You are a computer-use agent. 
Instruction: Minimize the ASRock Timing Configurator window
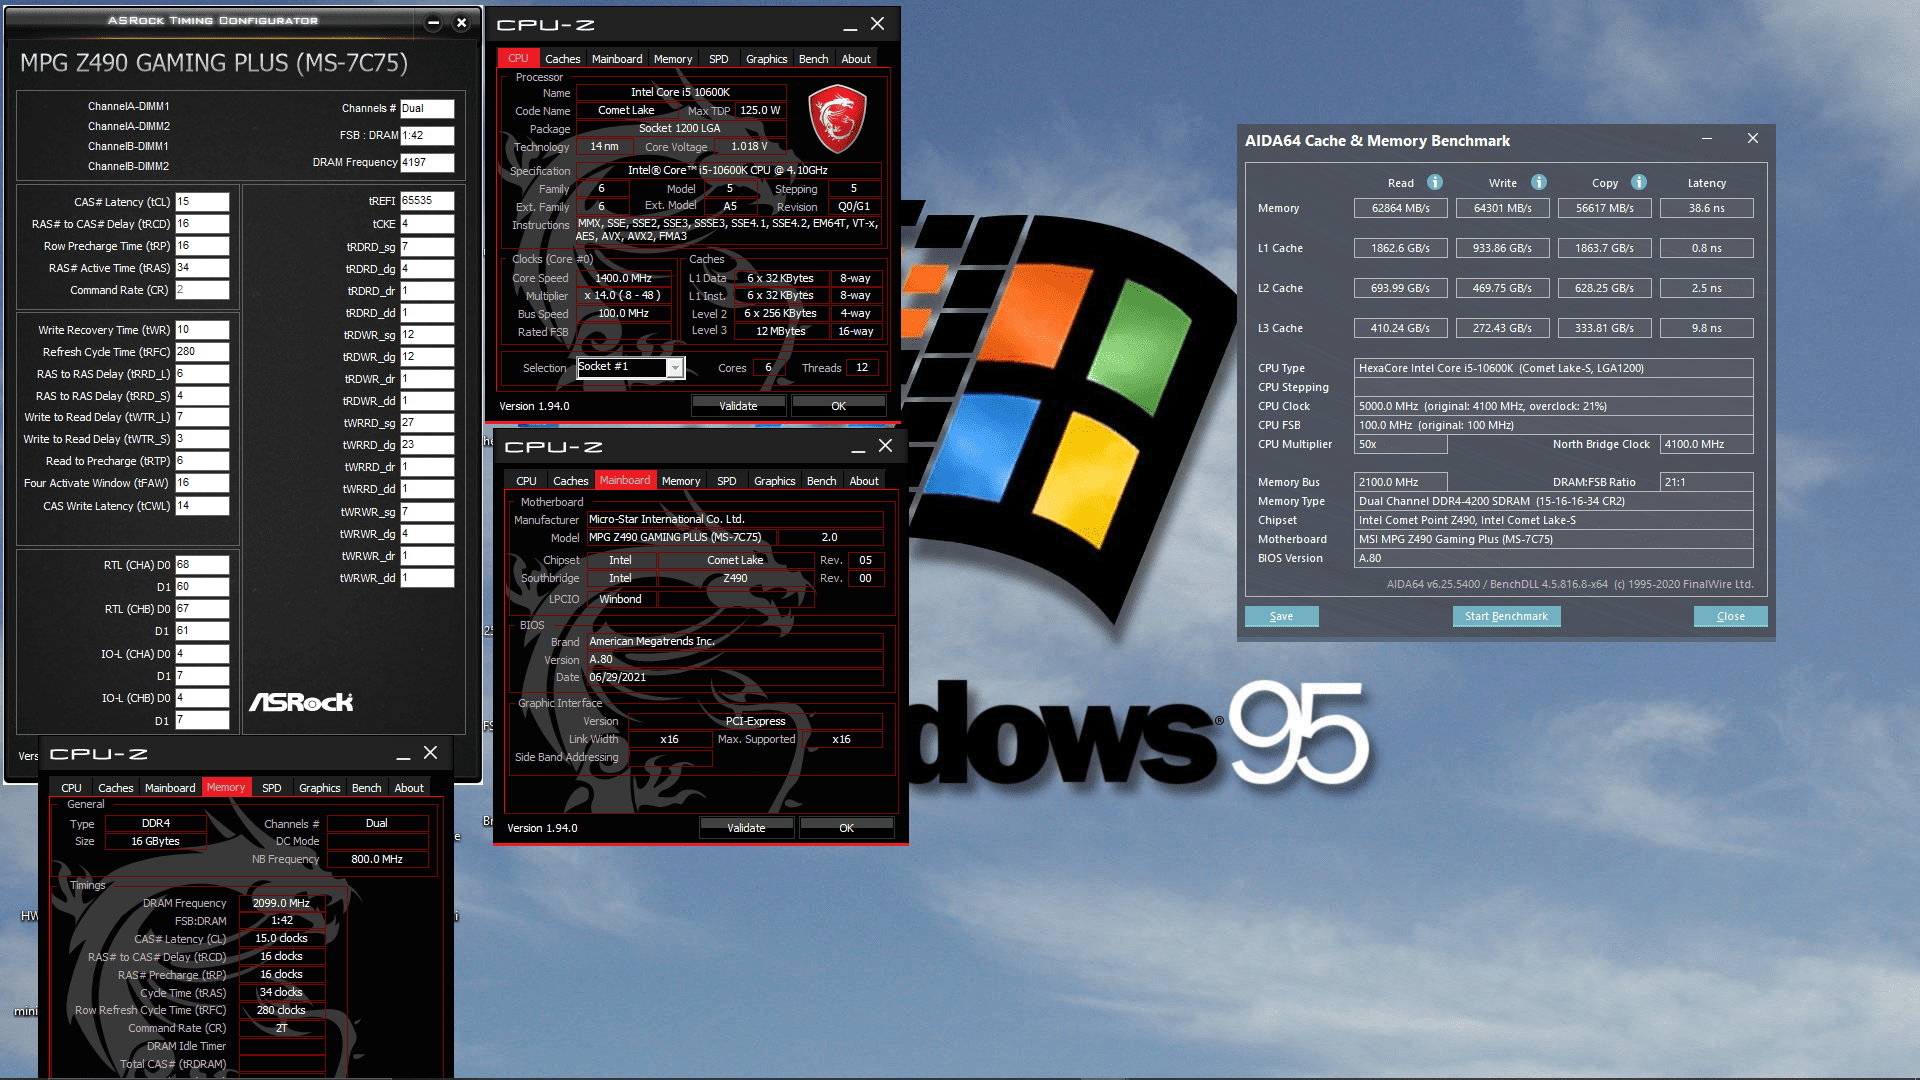(433, 22)
